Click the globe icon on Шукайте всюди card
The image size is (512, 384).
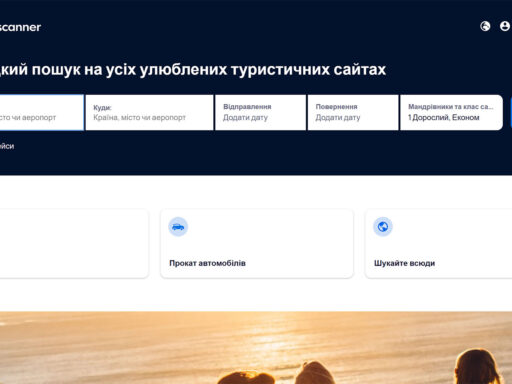point(383,227)
